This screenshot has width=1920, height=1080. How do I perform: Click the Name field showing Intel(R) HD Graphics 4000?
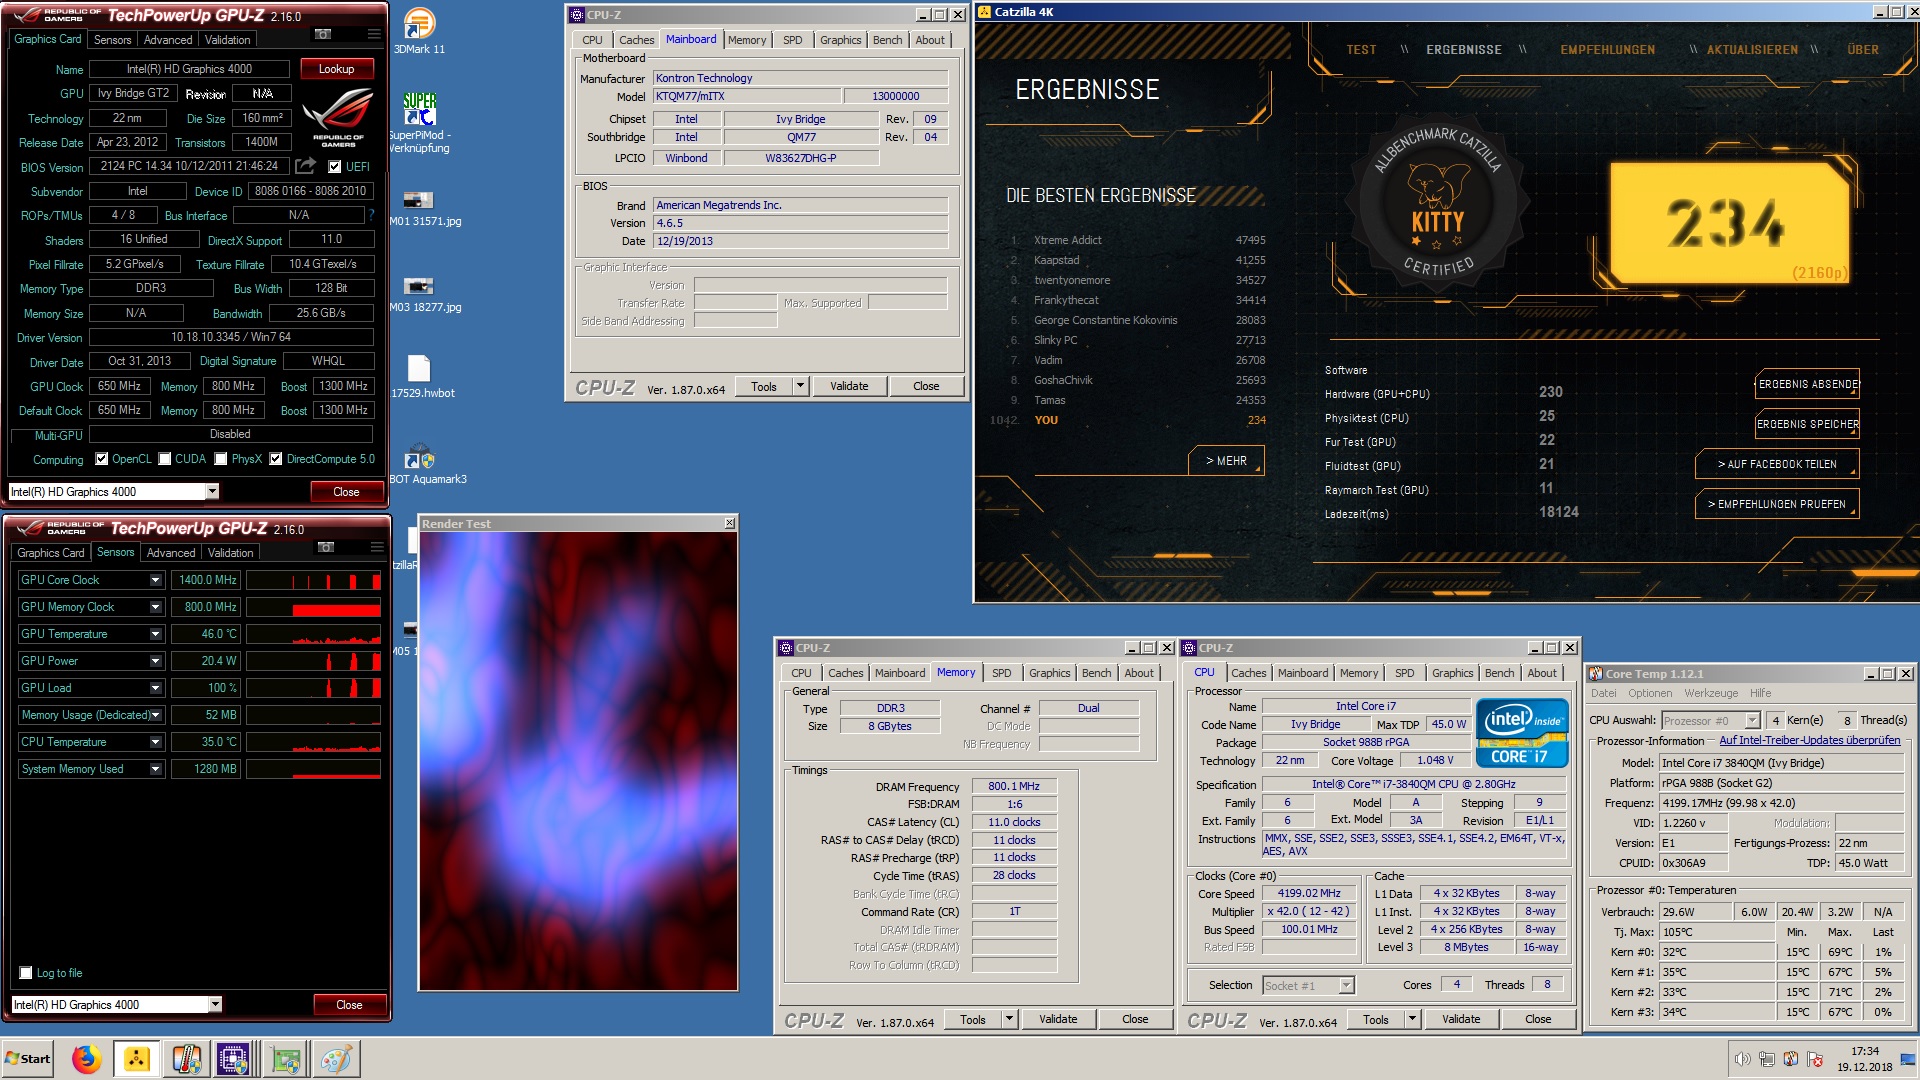point(189,69)
